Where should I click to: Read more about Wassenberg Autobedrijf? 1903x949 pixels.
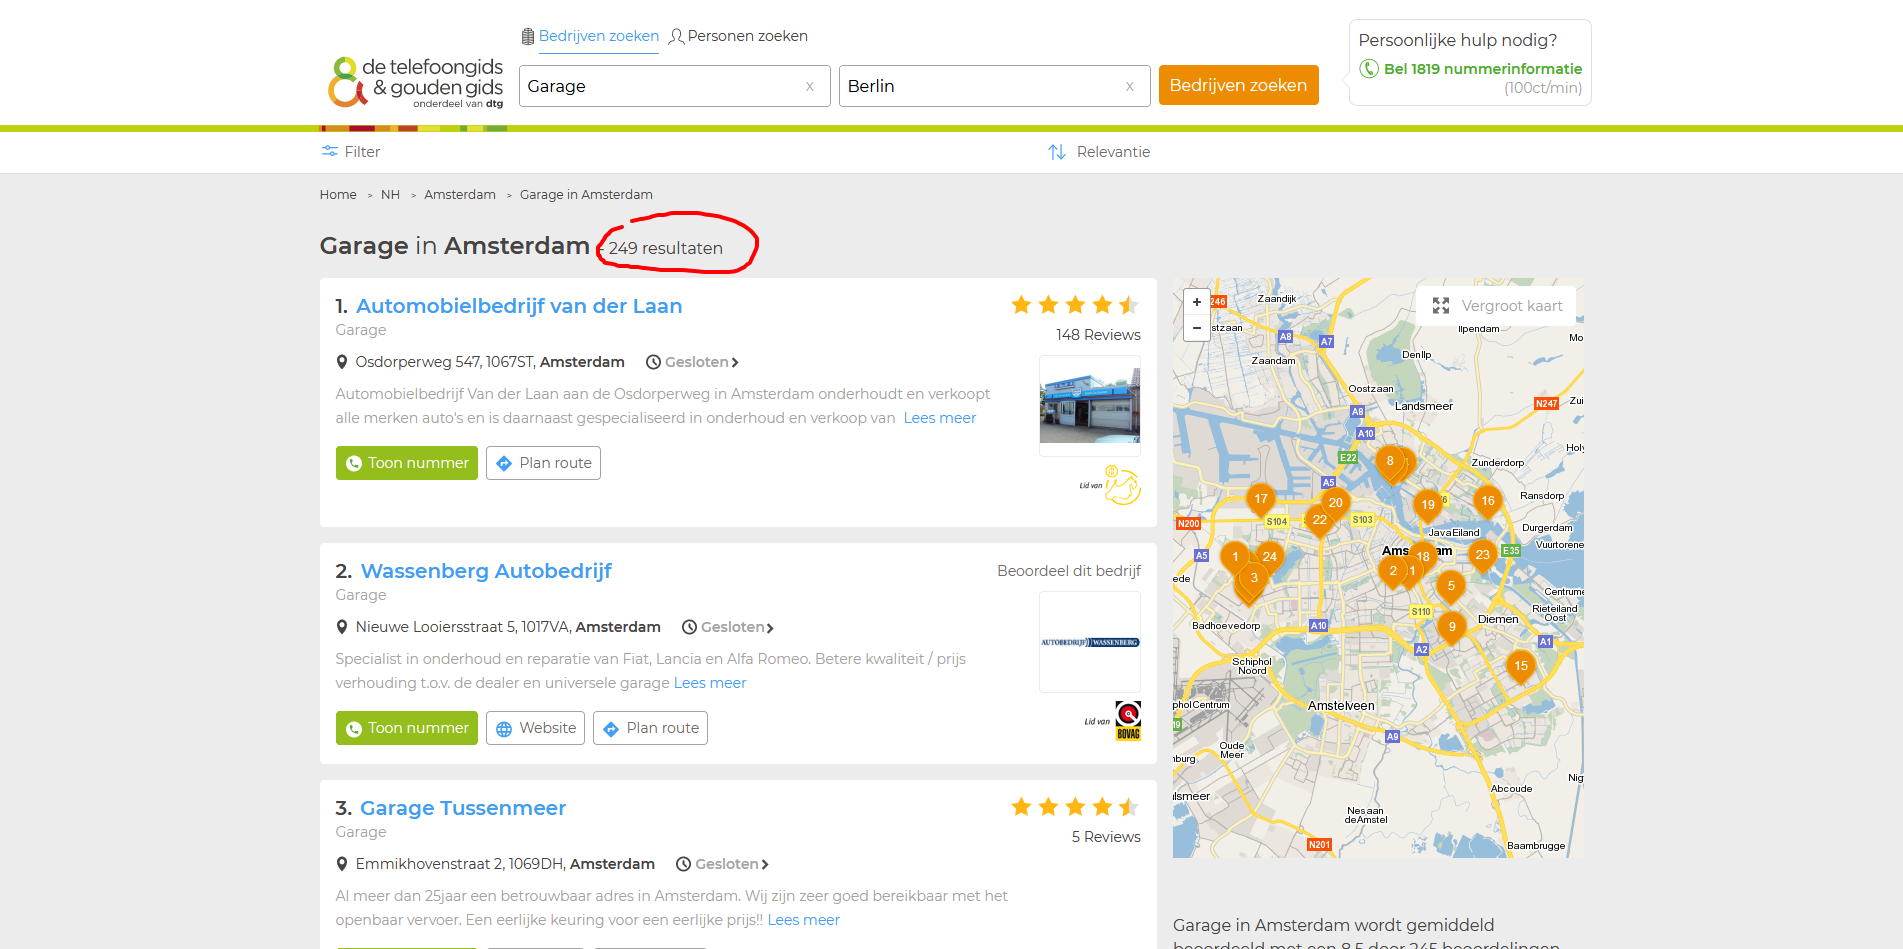(x=710, y=683)
